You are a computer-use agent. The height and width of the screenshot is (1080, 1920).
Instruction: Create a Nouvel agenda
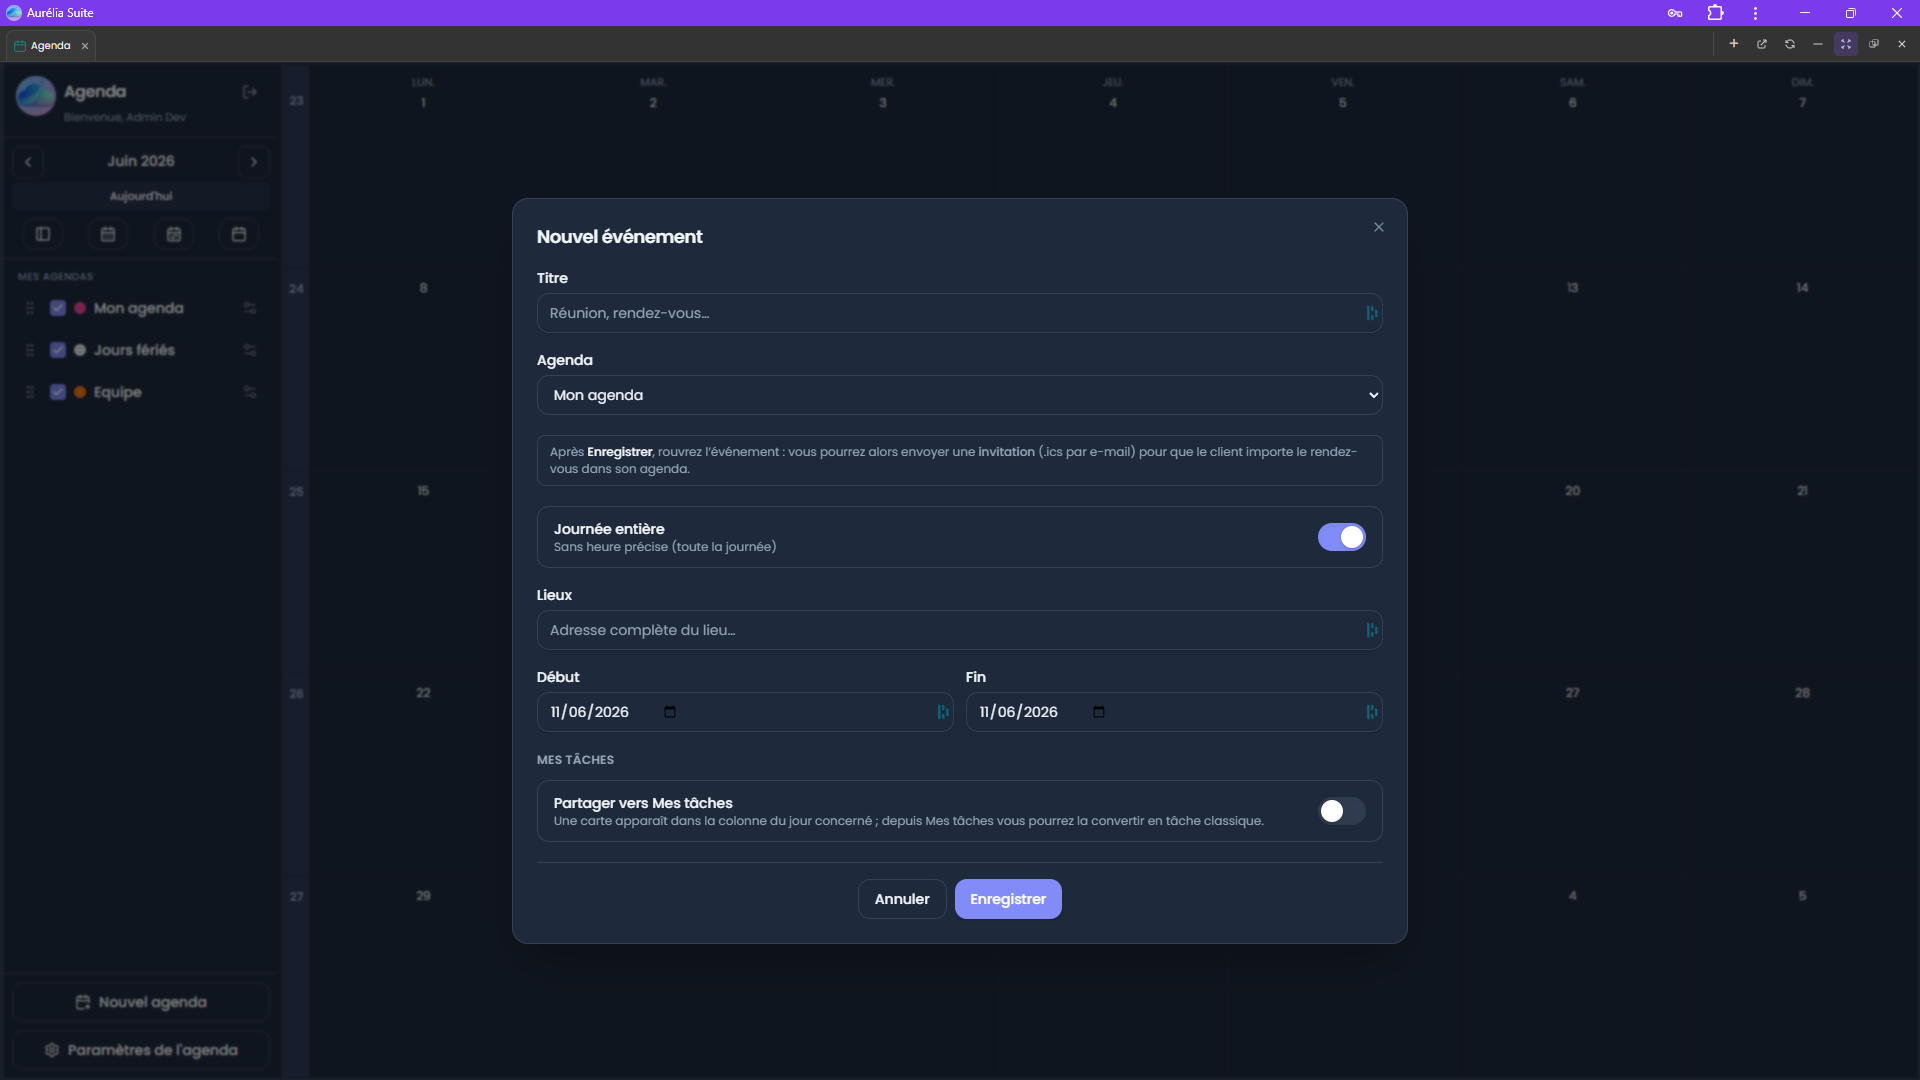coord(141,1002)
